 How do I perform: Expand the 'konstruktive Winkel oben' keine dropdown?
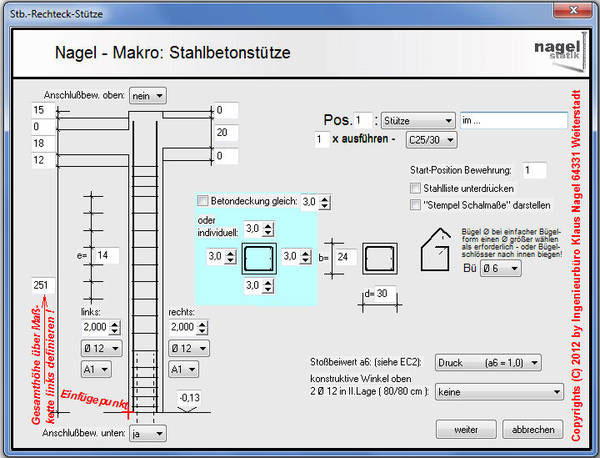pos(497,393)
